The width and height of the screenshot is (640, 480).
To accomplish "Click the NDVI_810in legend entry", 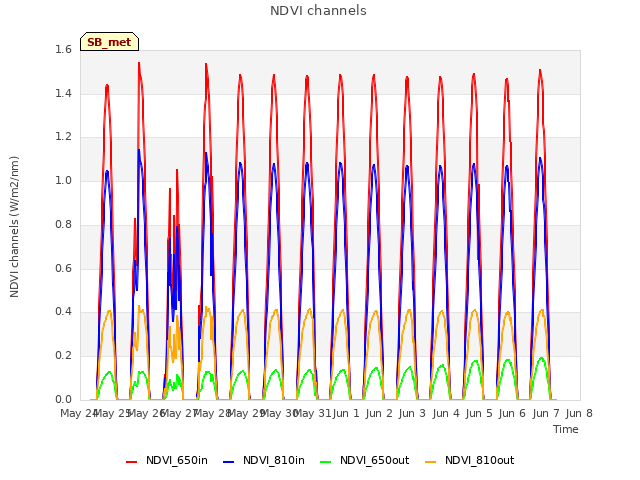I will pyautogui.click(x=264, y=460).
